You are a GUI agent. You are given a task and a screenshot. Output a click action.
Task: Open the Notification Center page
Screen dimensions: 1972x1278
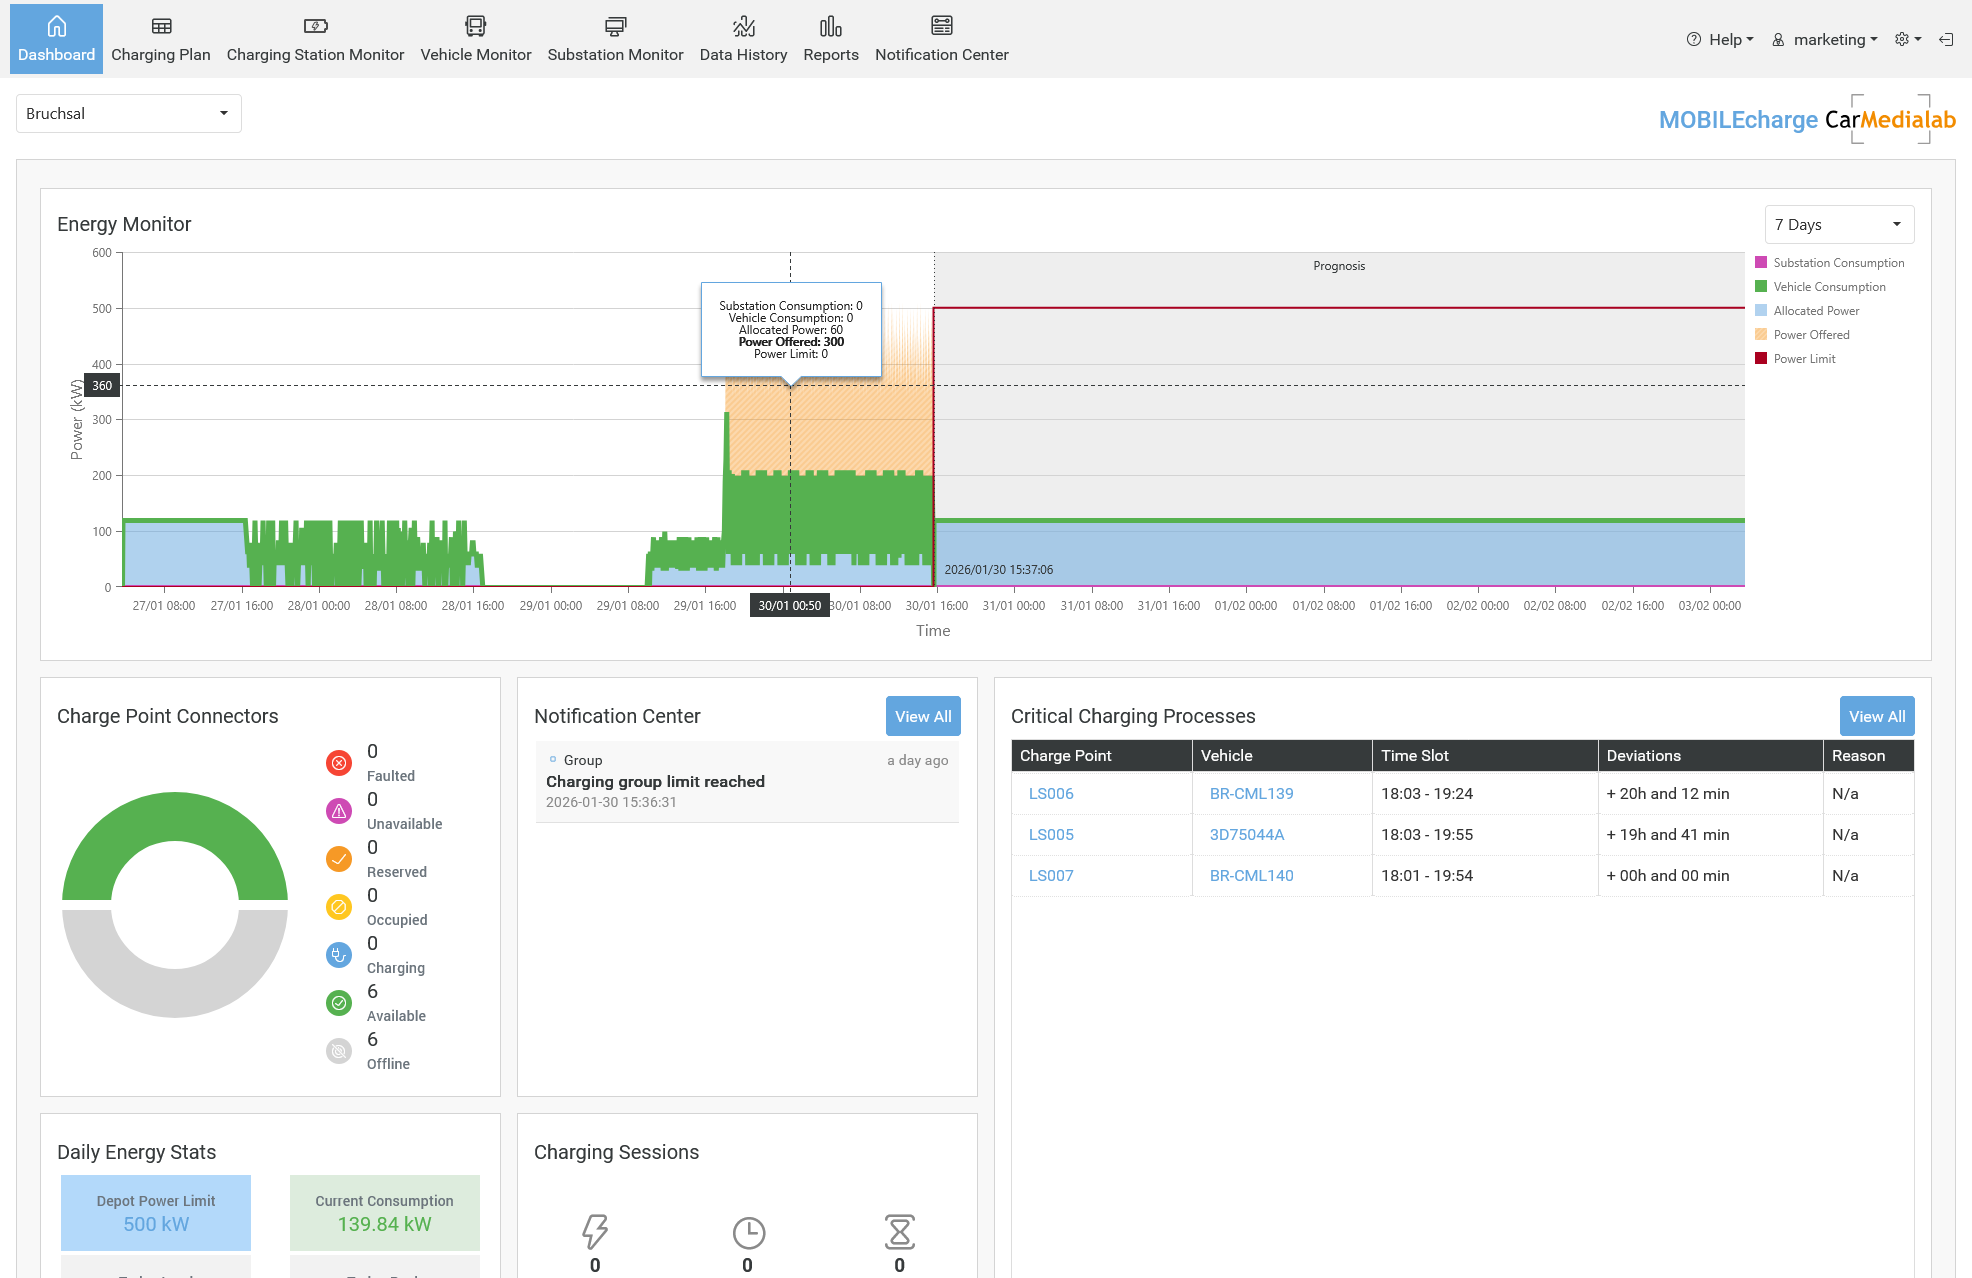(x=941, y=38)
